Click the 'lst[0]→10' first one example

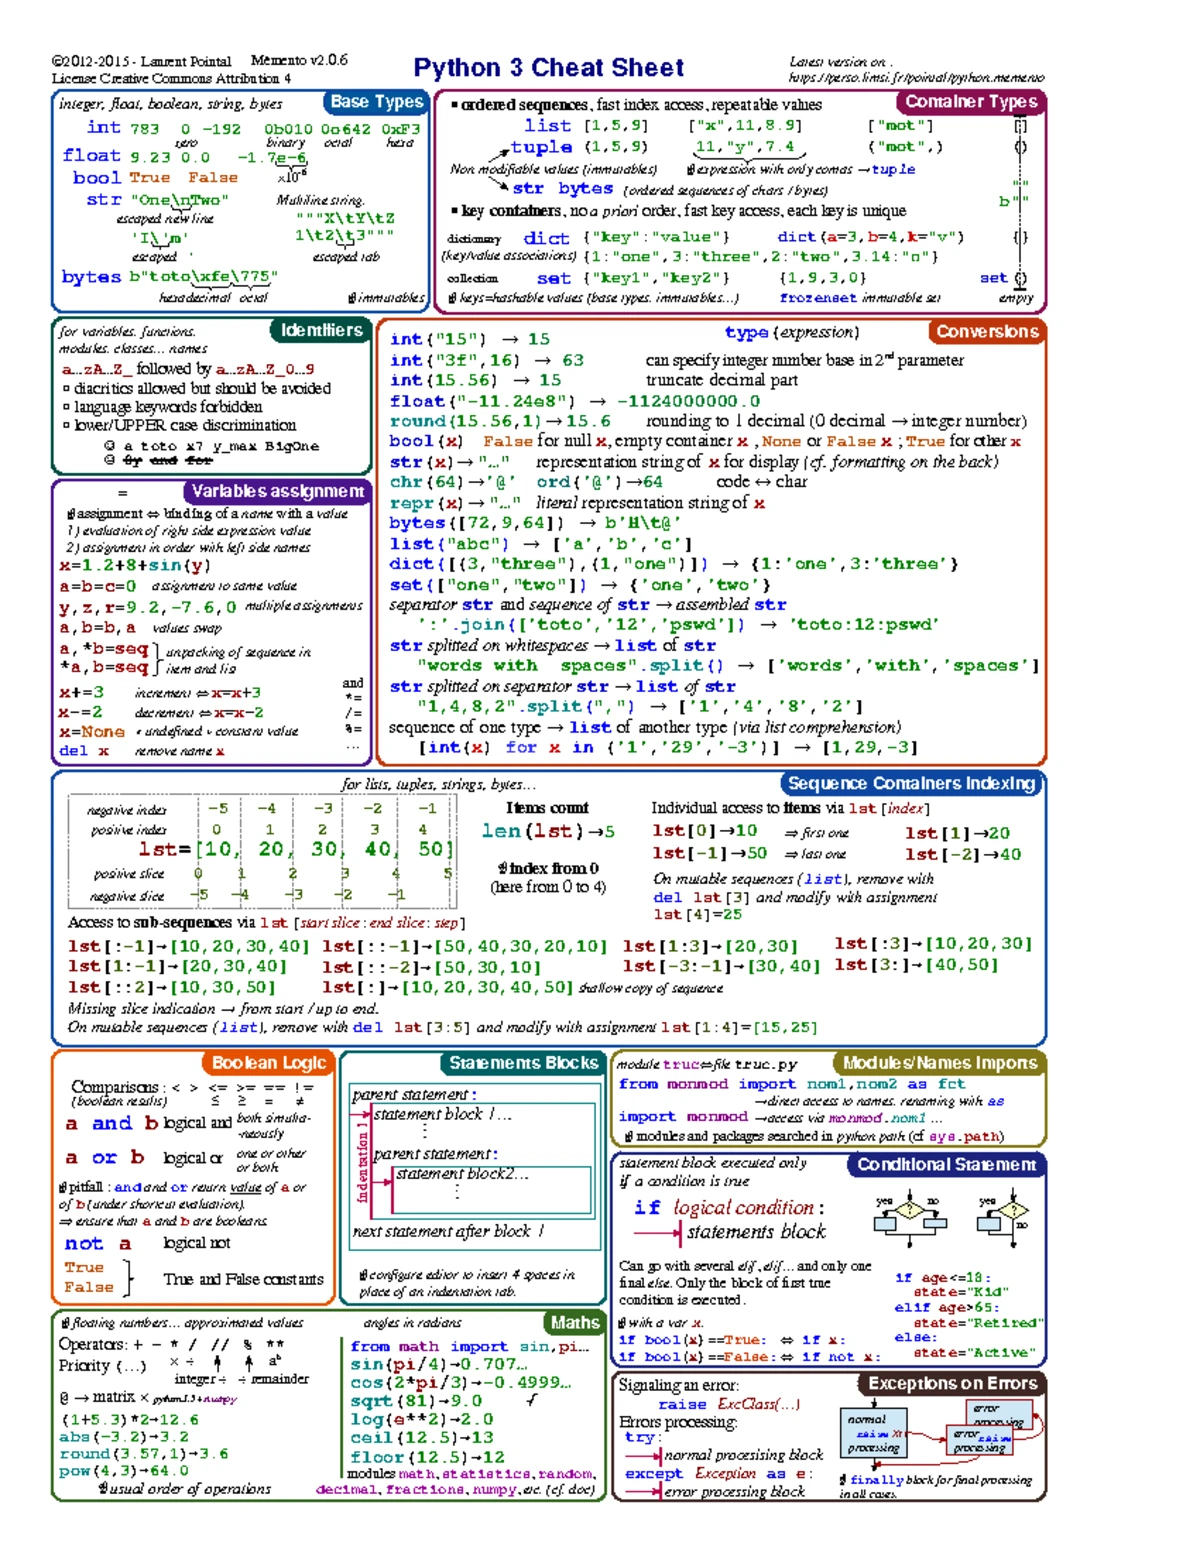(704, 831)
